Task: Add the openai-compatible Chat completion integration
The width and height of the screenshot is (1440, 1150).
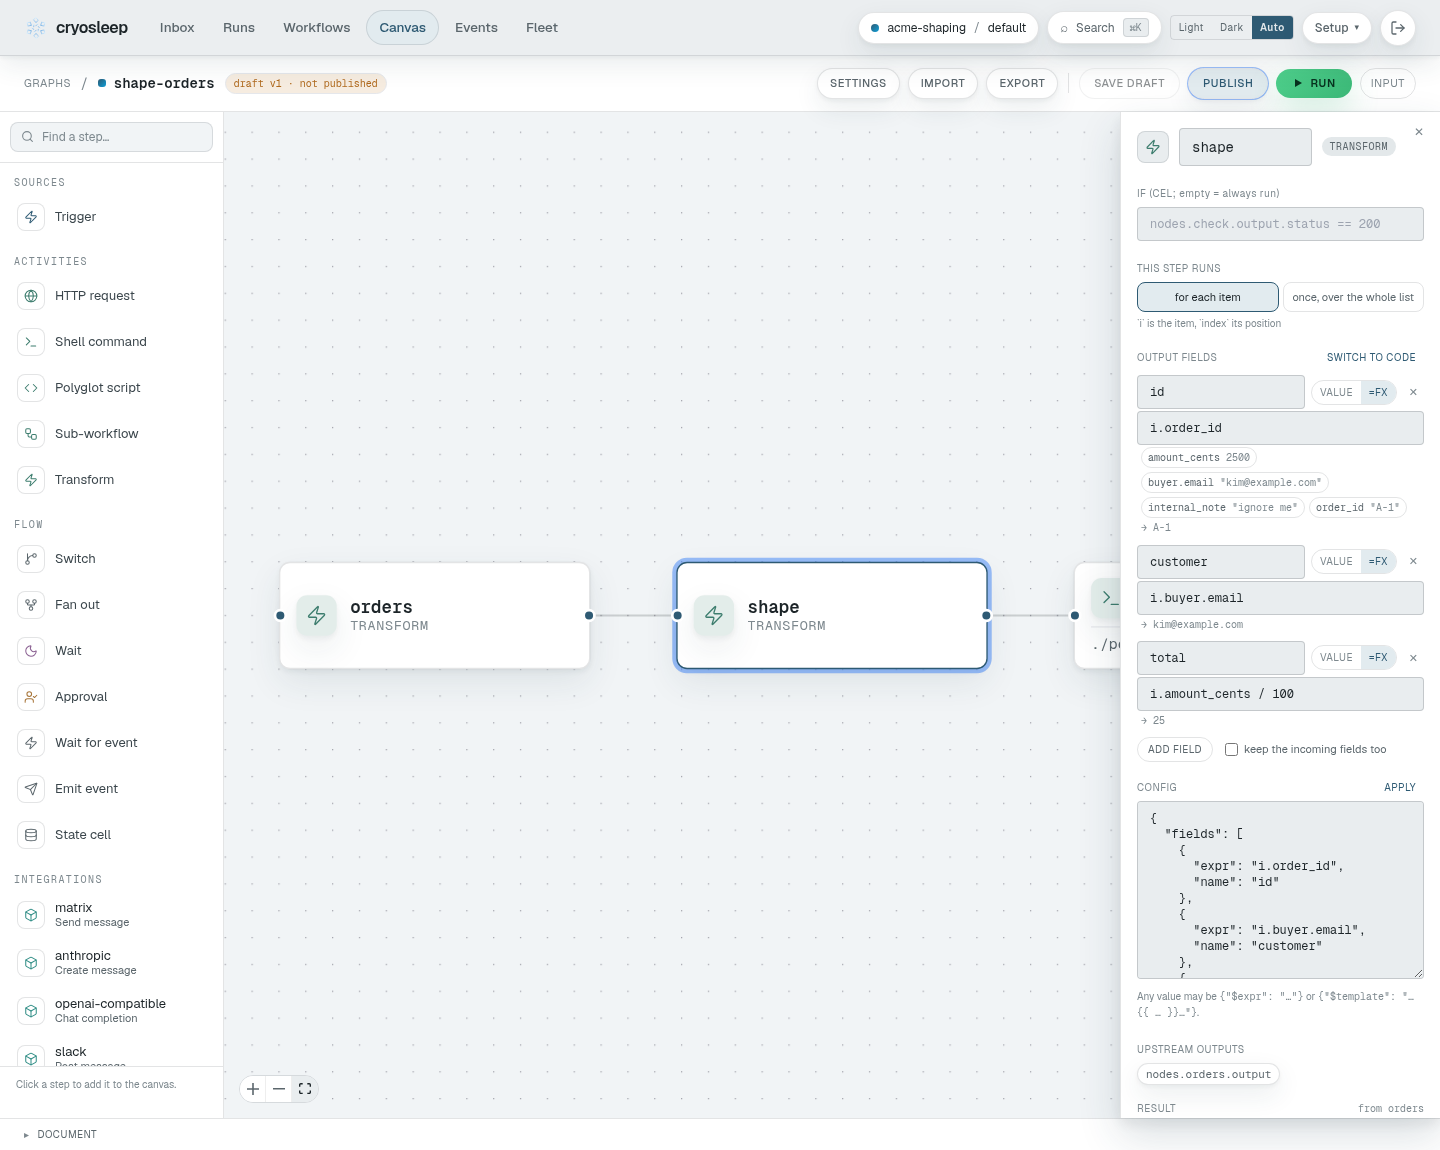Action: [x=111, y=1011]
